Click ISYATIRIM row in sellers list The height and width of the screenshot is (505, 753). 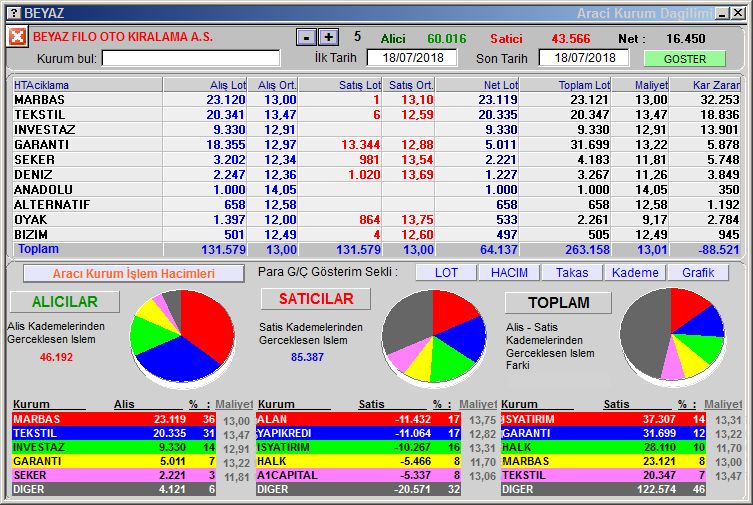358,447
